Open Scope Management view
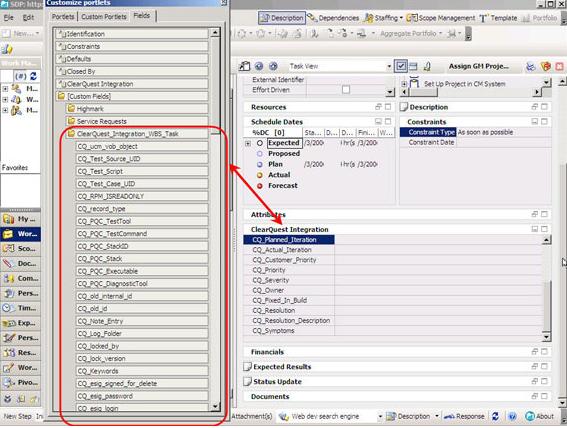Screen dimensions: 567x428 point(441,18)
